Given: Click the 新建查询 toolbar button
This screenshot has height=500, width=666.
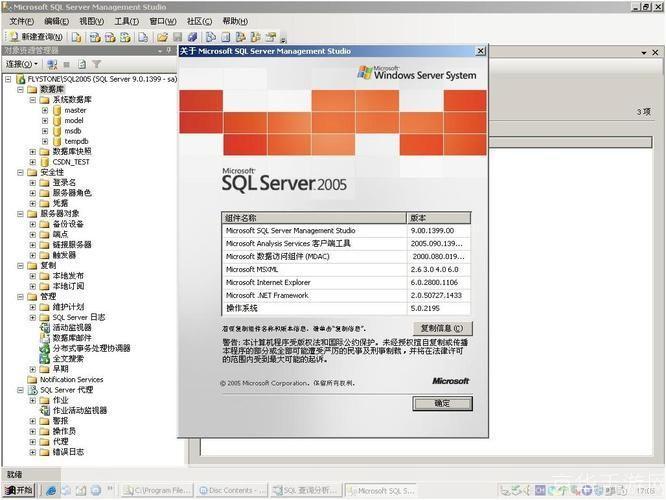Looking at the screenshot, I should pos(36,37).
